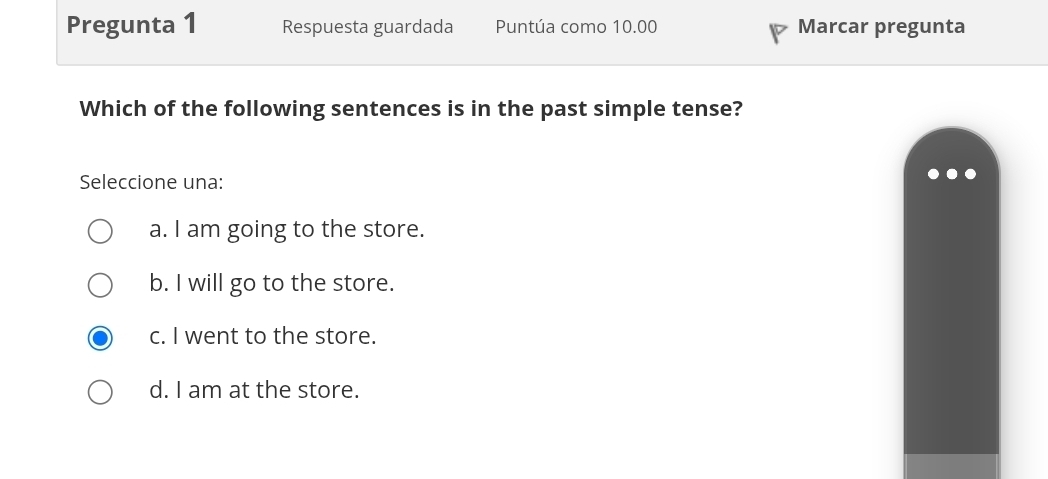
Task: Select radio button for option d
Action: (100, 392)
